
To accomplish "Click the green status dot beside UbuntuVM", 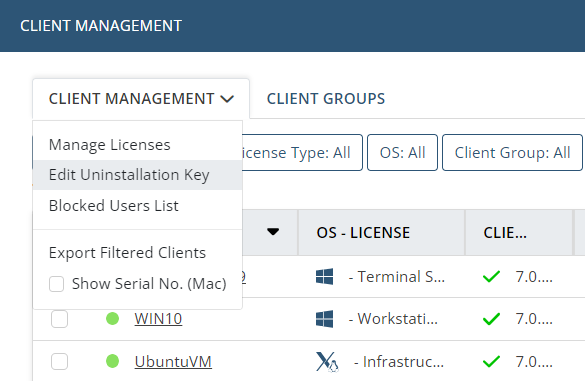I will point(112,361).
